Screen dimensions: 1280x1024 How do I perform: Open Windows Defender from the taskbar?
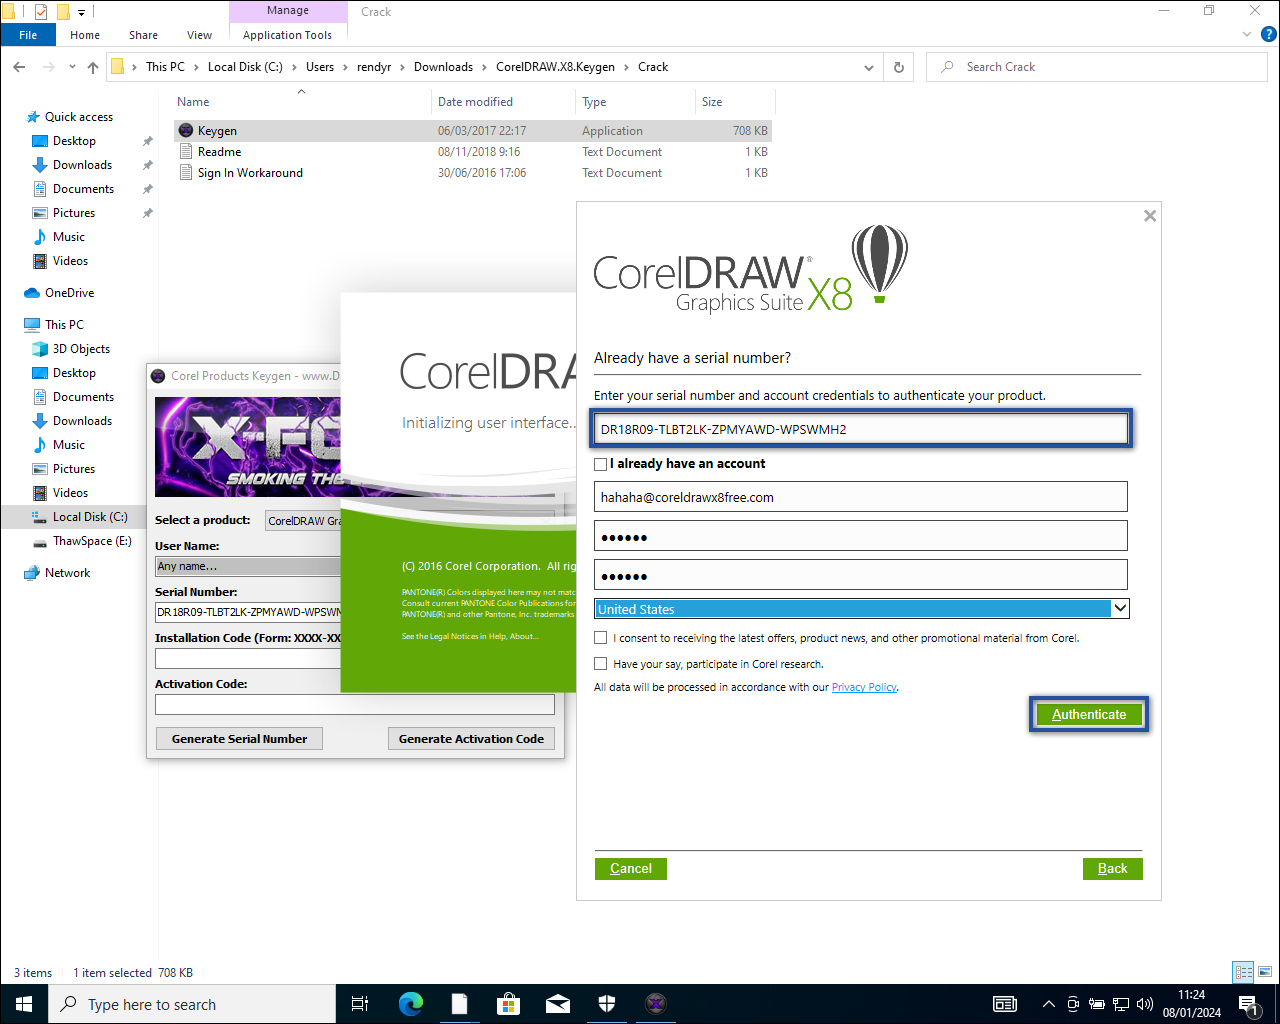click(x=607, y=1003)
